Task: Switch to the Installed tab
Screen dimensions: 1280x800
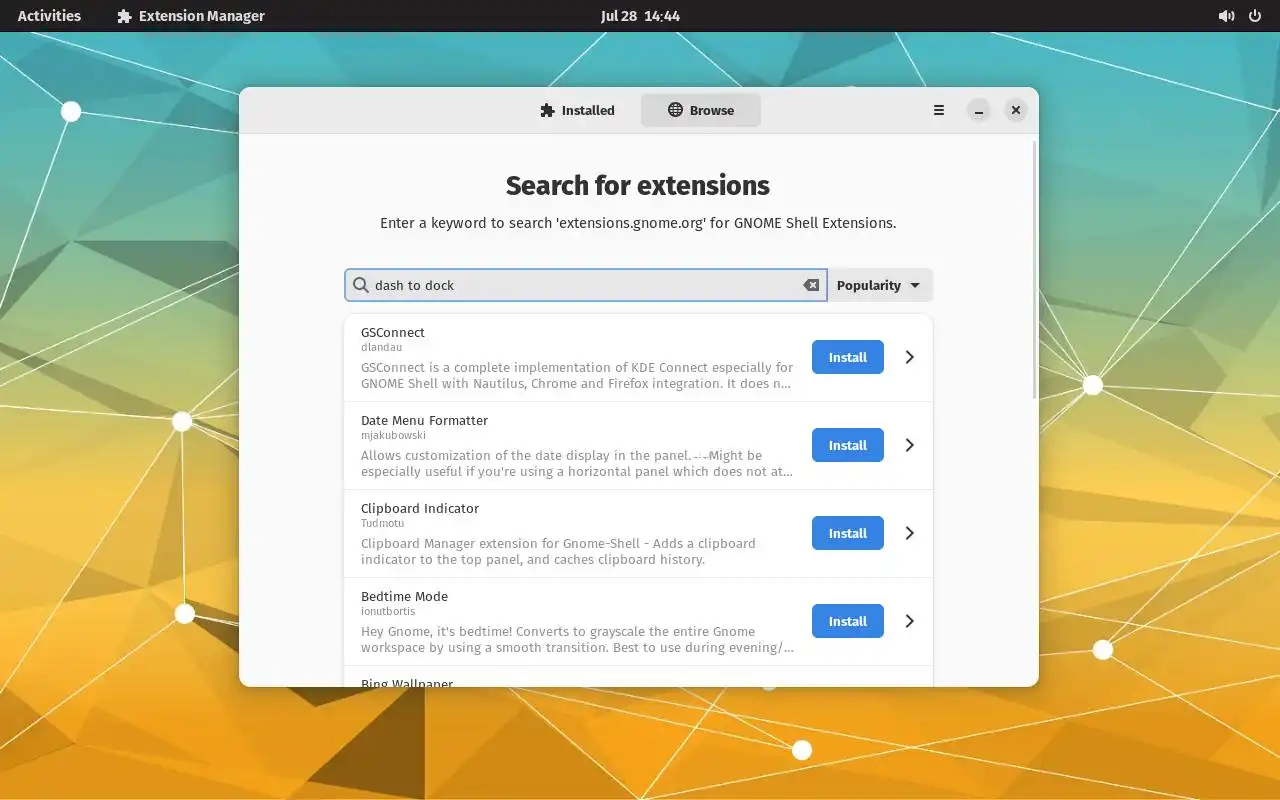Action: (577, 110)
